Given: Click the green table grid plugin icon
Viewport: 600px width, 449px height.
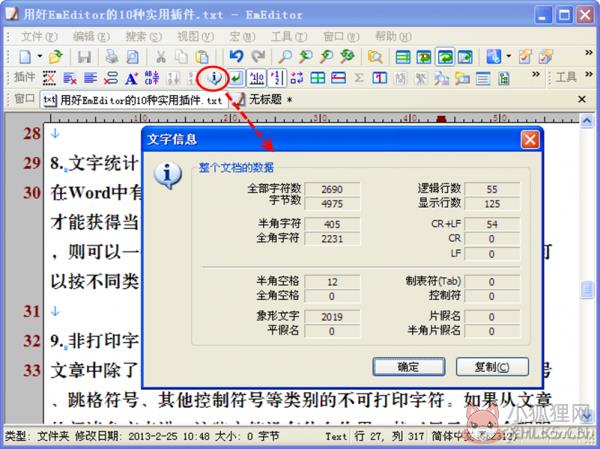Looking at the screenshot, I should (x=318, y=78).
